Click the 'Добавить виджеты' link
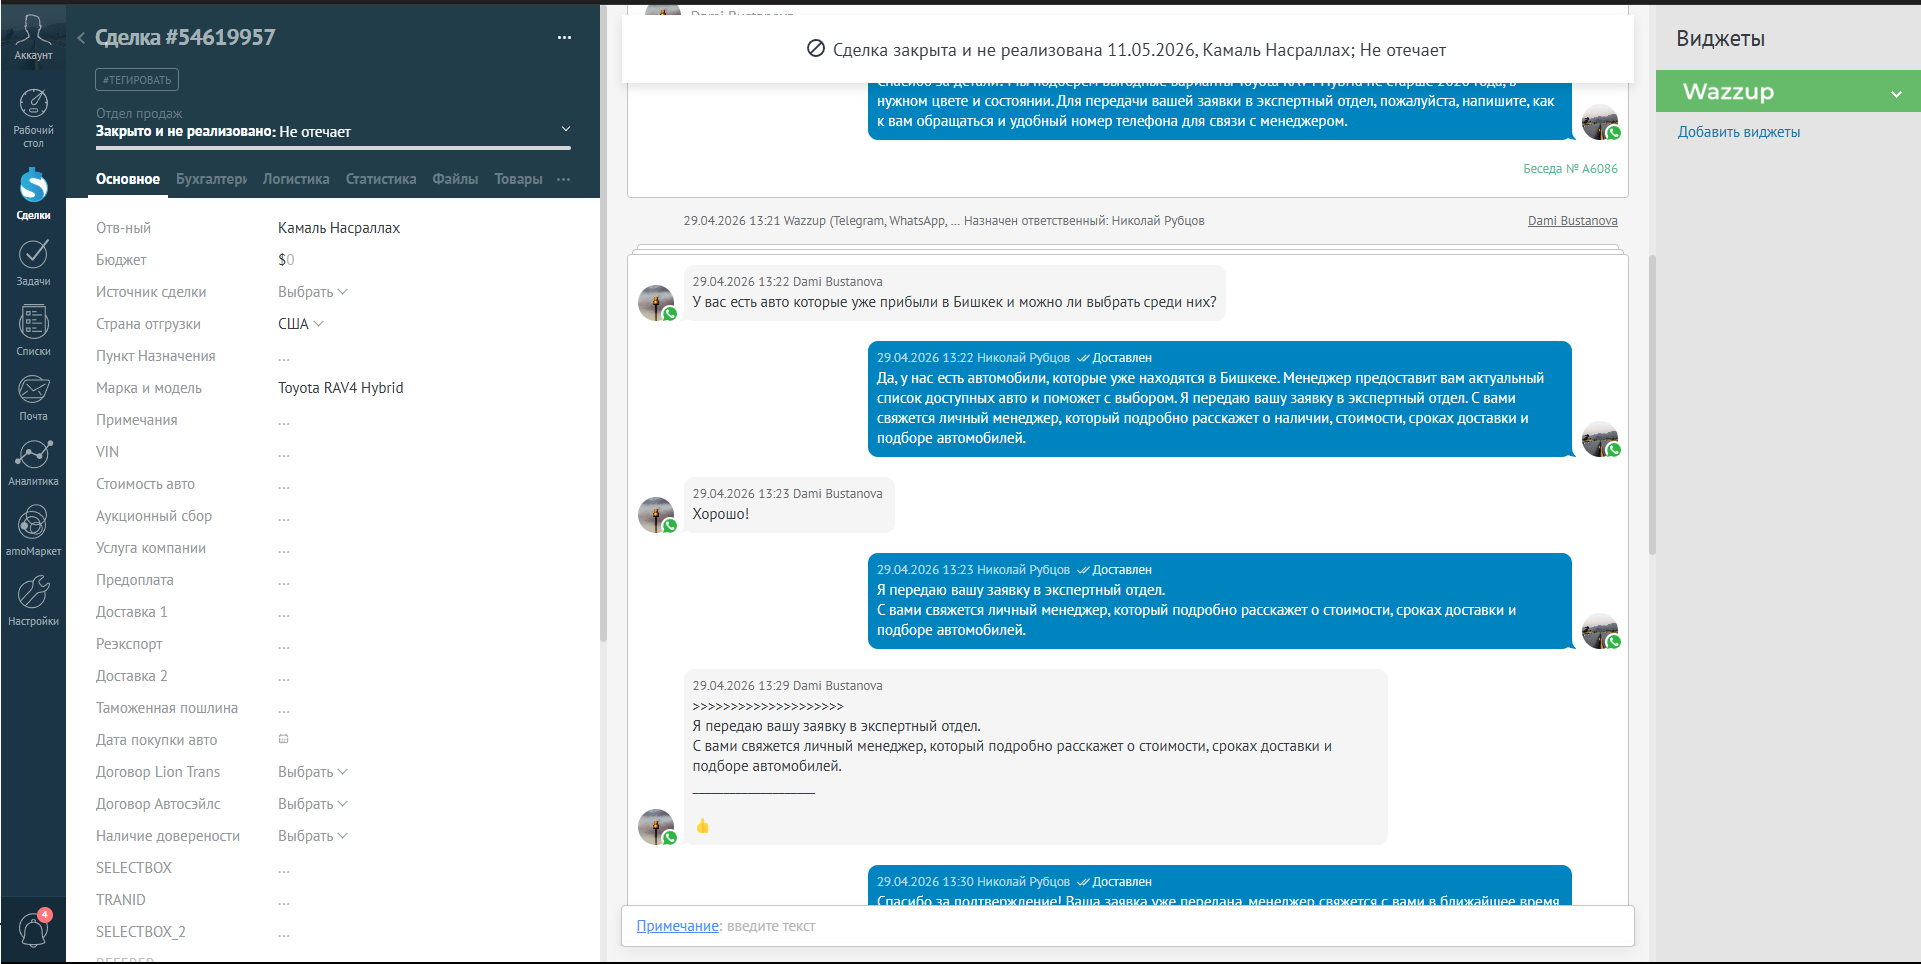1921x964 pixels. tap(1739, 132)
